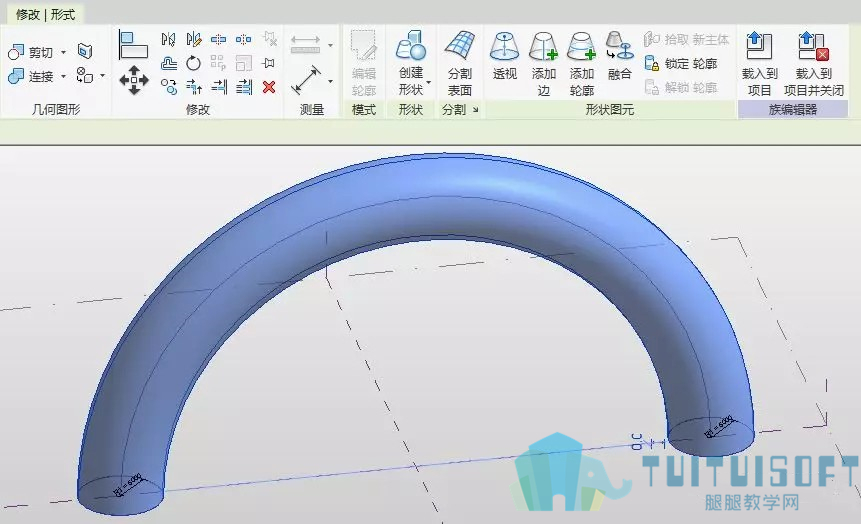Open the 创建形状 dropdown arrow
The image size is (861, 524).
[428, 82]
